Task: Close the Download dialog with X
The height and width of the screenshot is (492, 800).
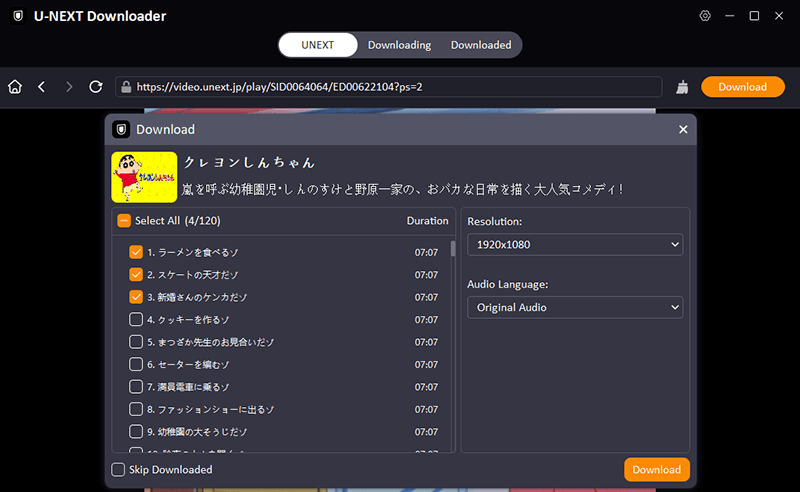Action: point(683,129)
